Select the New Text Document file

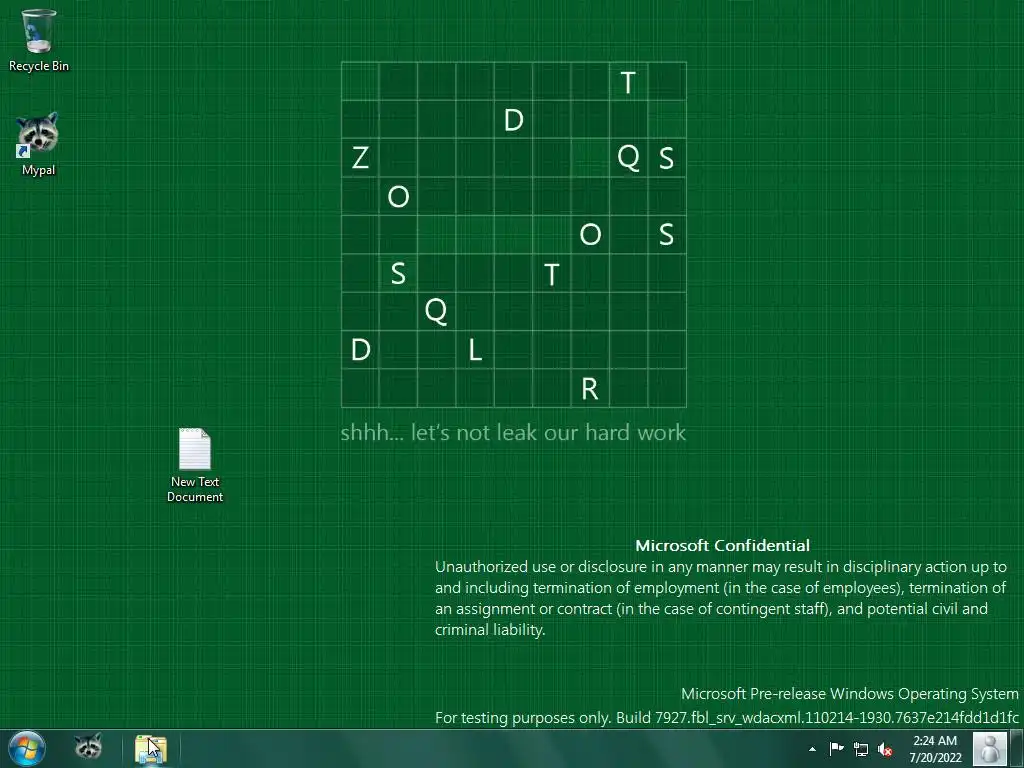pos(195,465)
